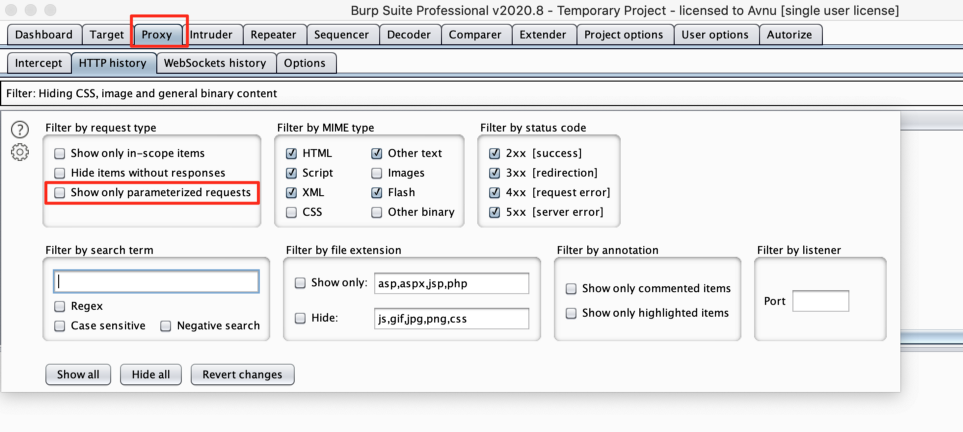
Task: Select the Proxy tab
Action: point(157,35)
